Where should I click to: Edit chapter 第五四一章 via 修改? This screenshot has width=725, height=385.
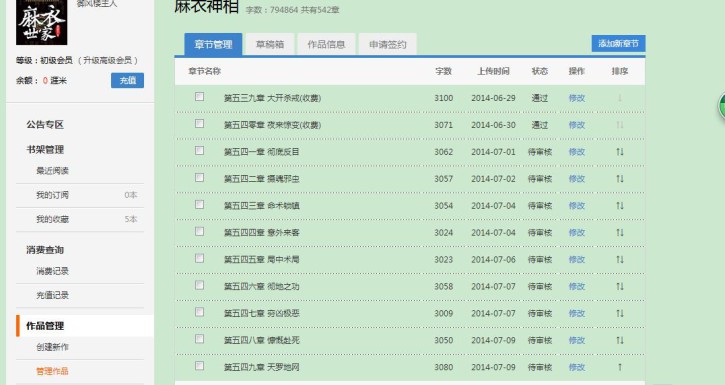pos(577,152)
